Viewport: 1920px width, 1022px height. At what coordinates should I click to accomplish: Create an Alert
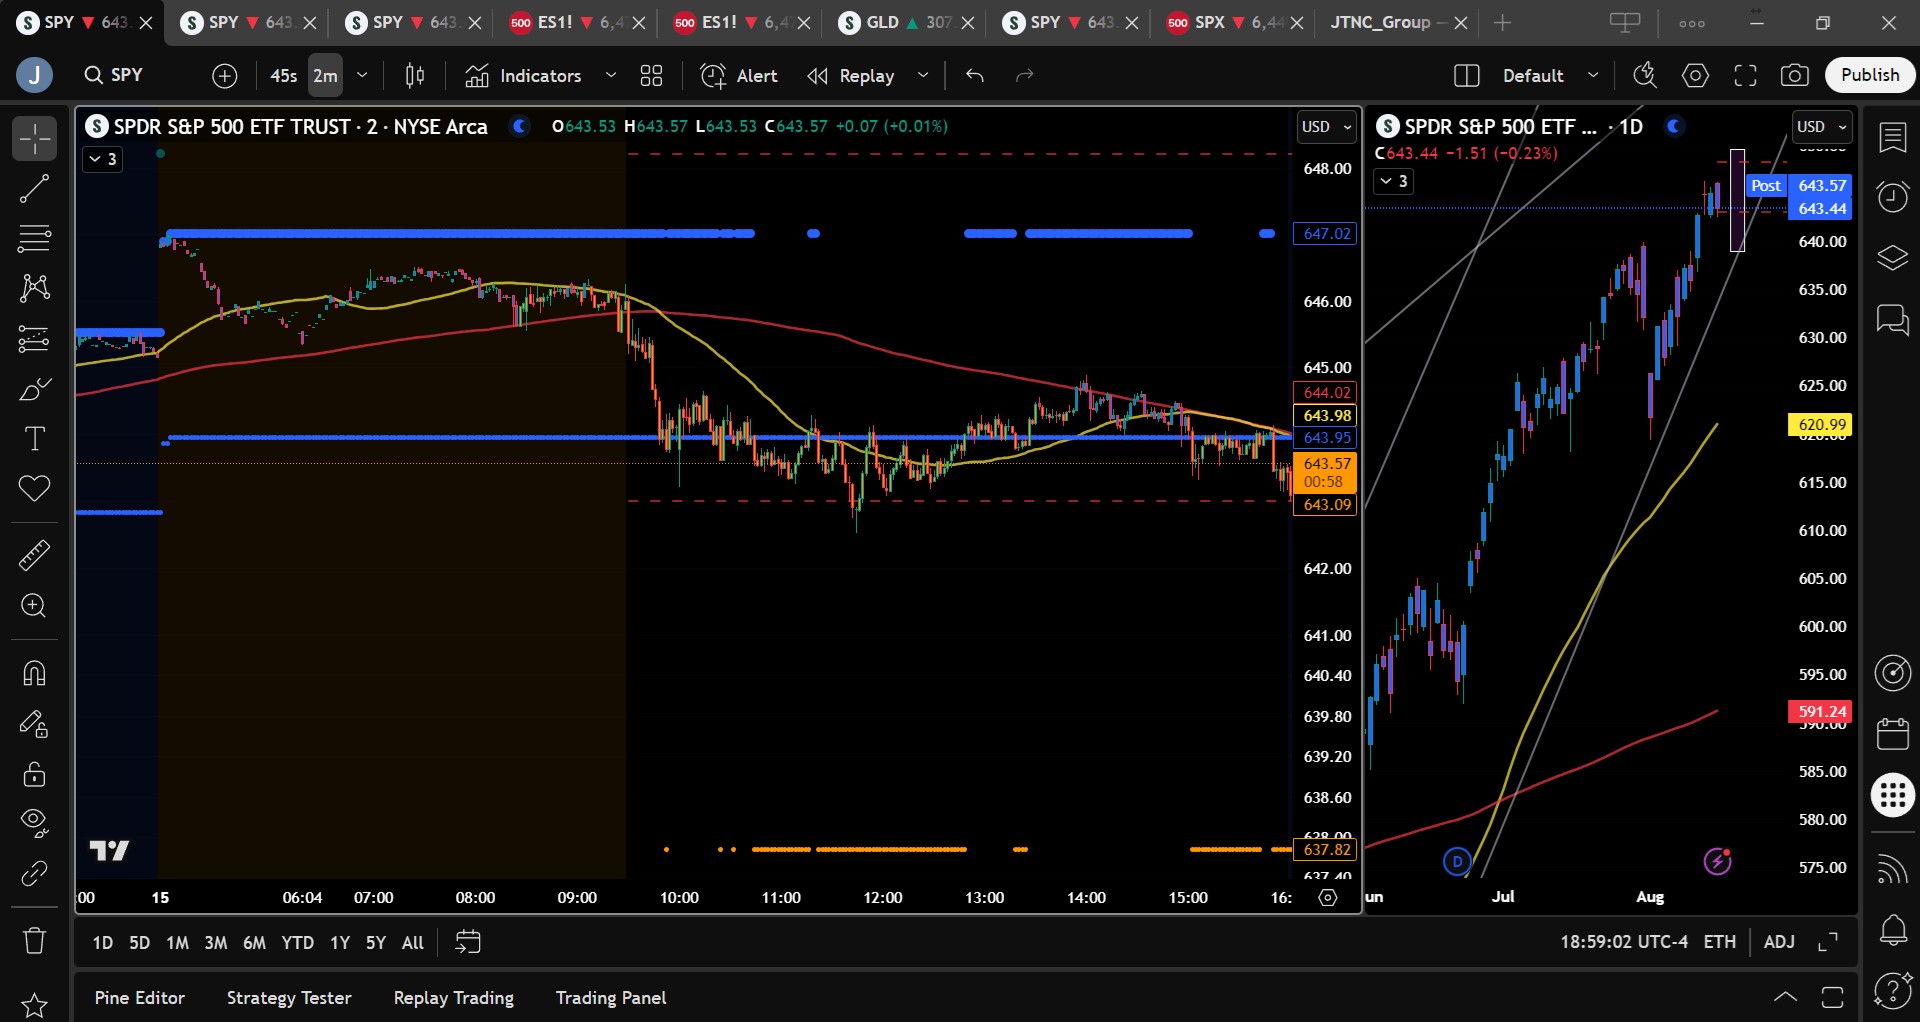739,76
